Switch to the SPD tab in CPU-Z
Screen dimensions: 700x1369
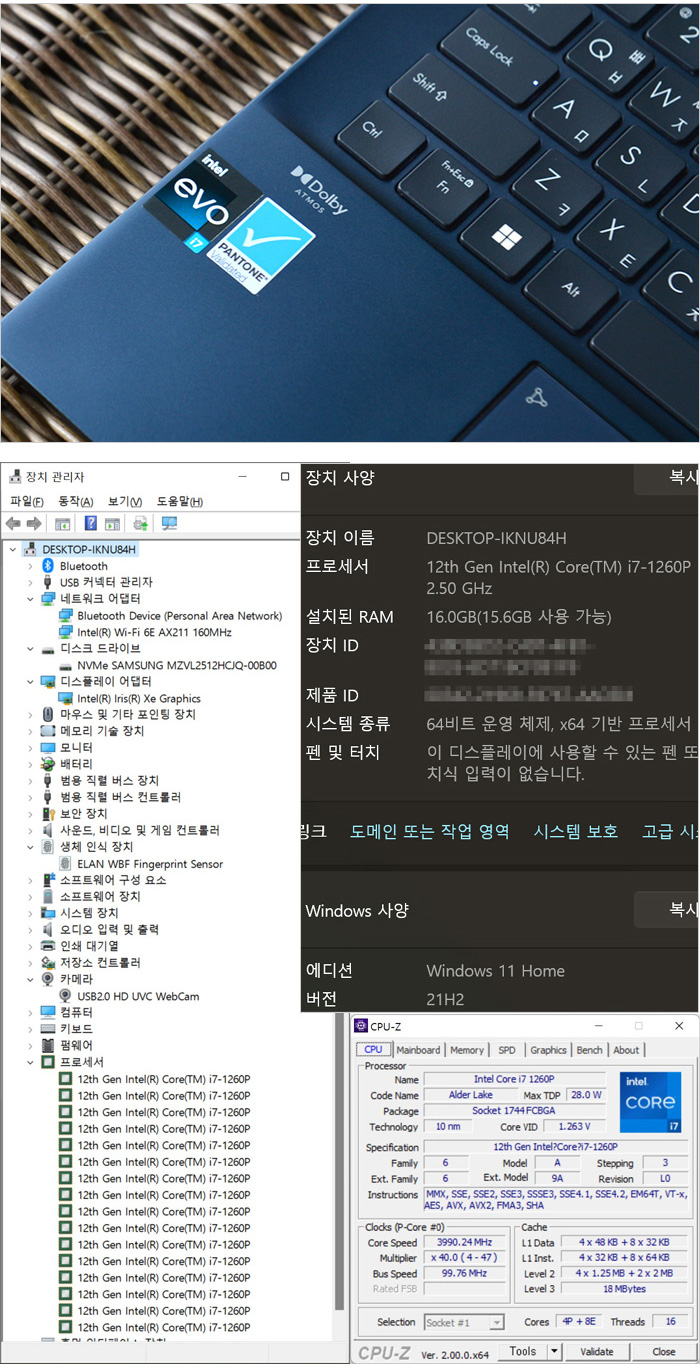507,1050
